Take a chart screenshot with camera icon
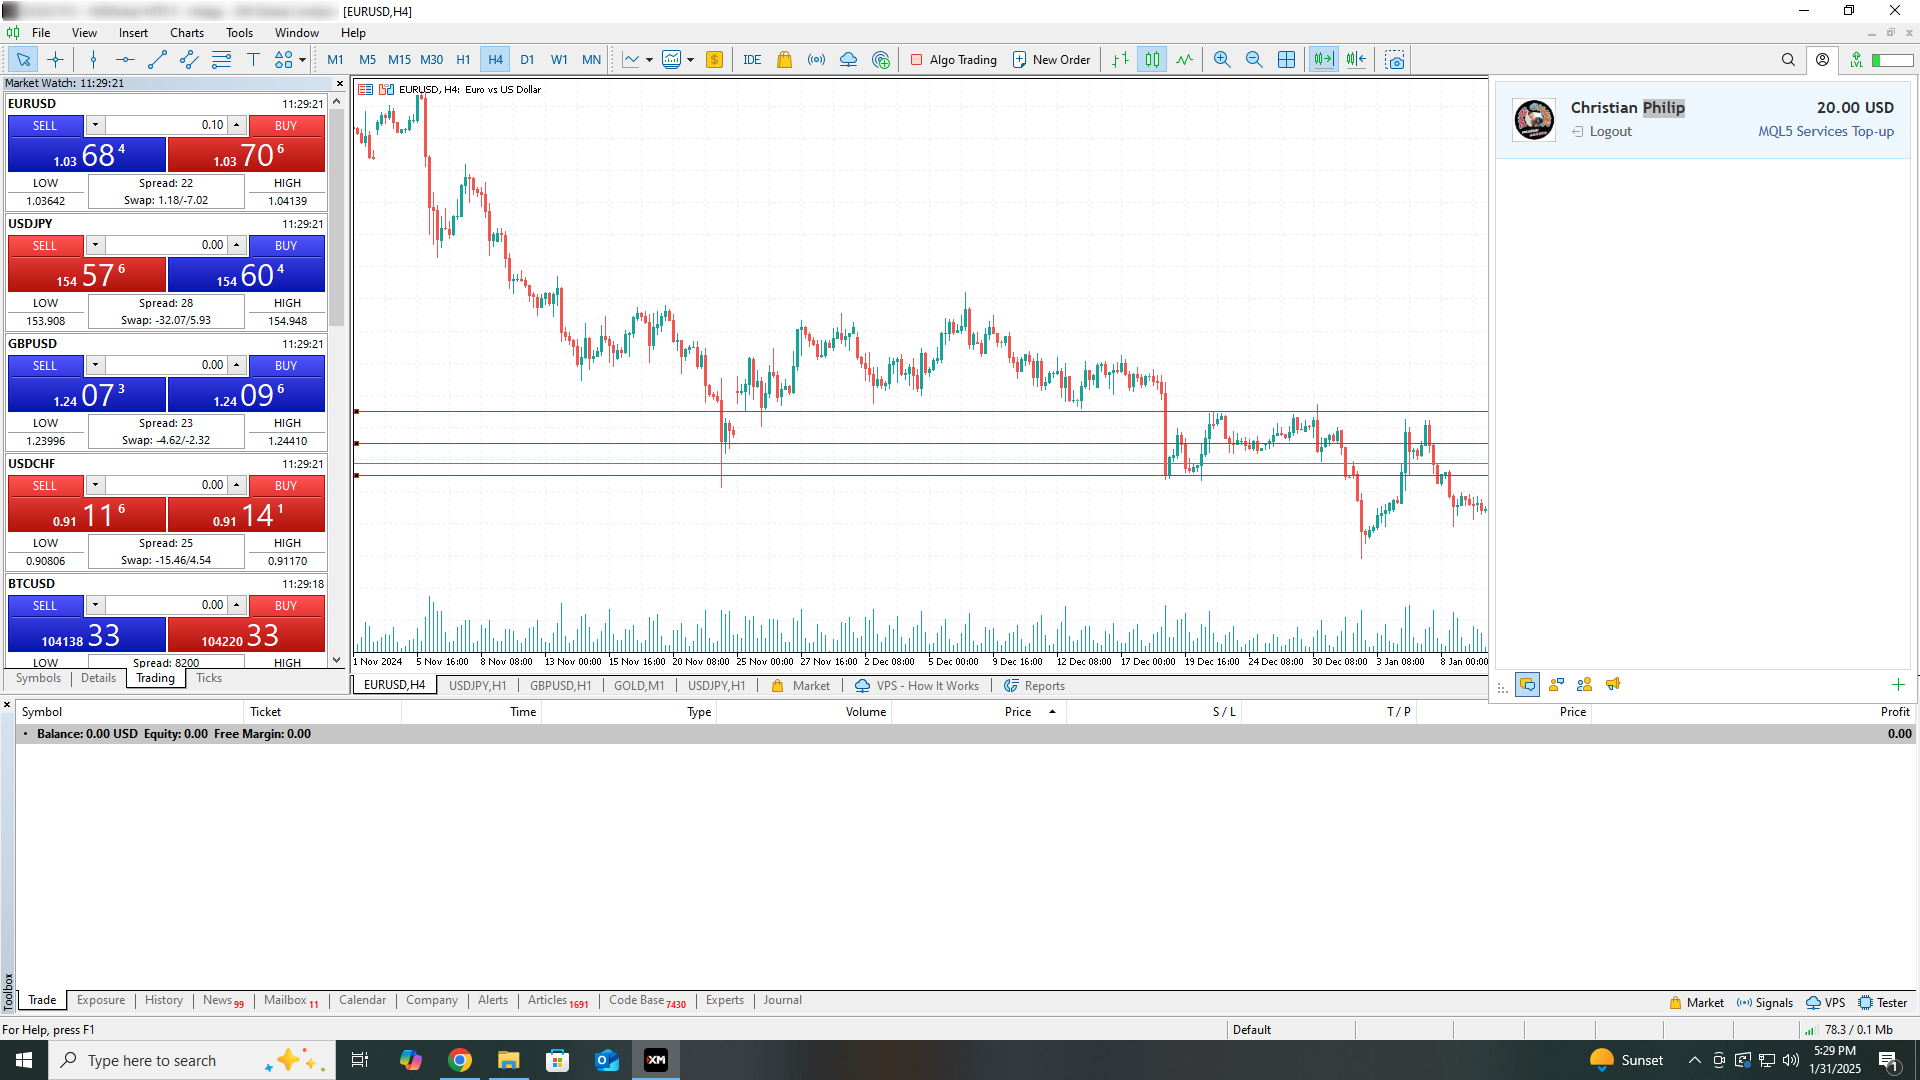The image size is (1920, 1080). (x=1395, y=60)
